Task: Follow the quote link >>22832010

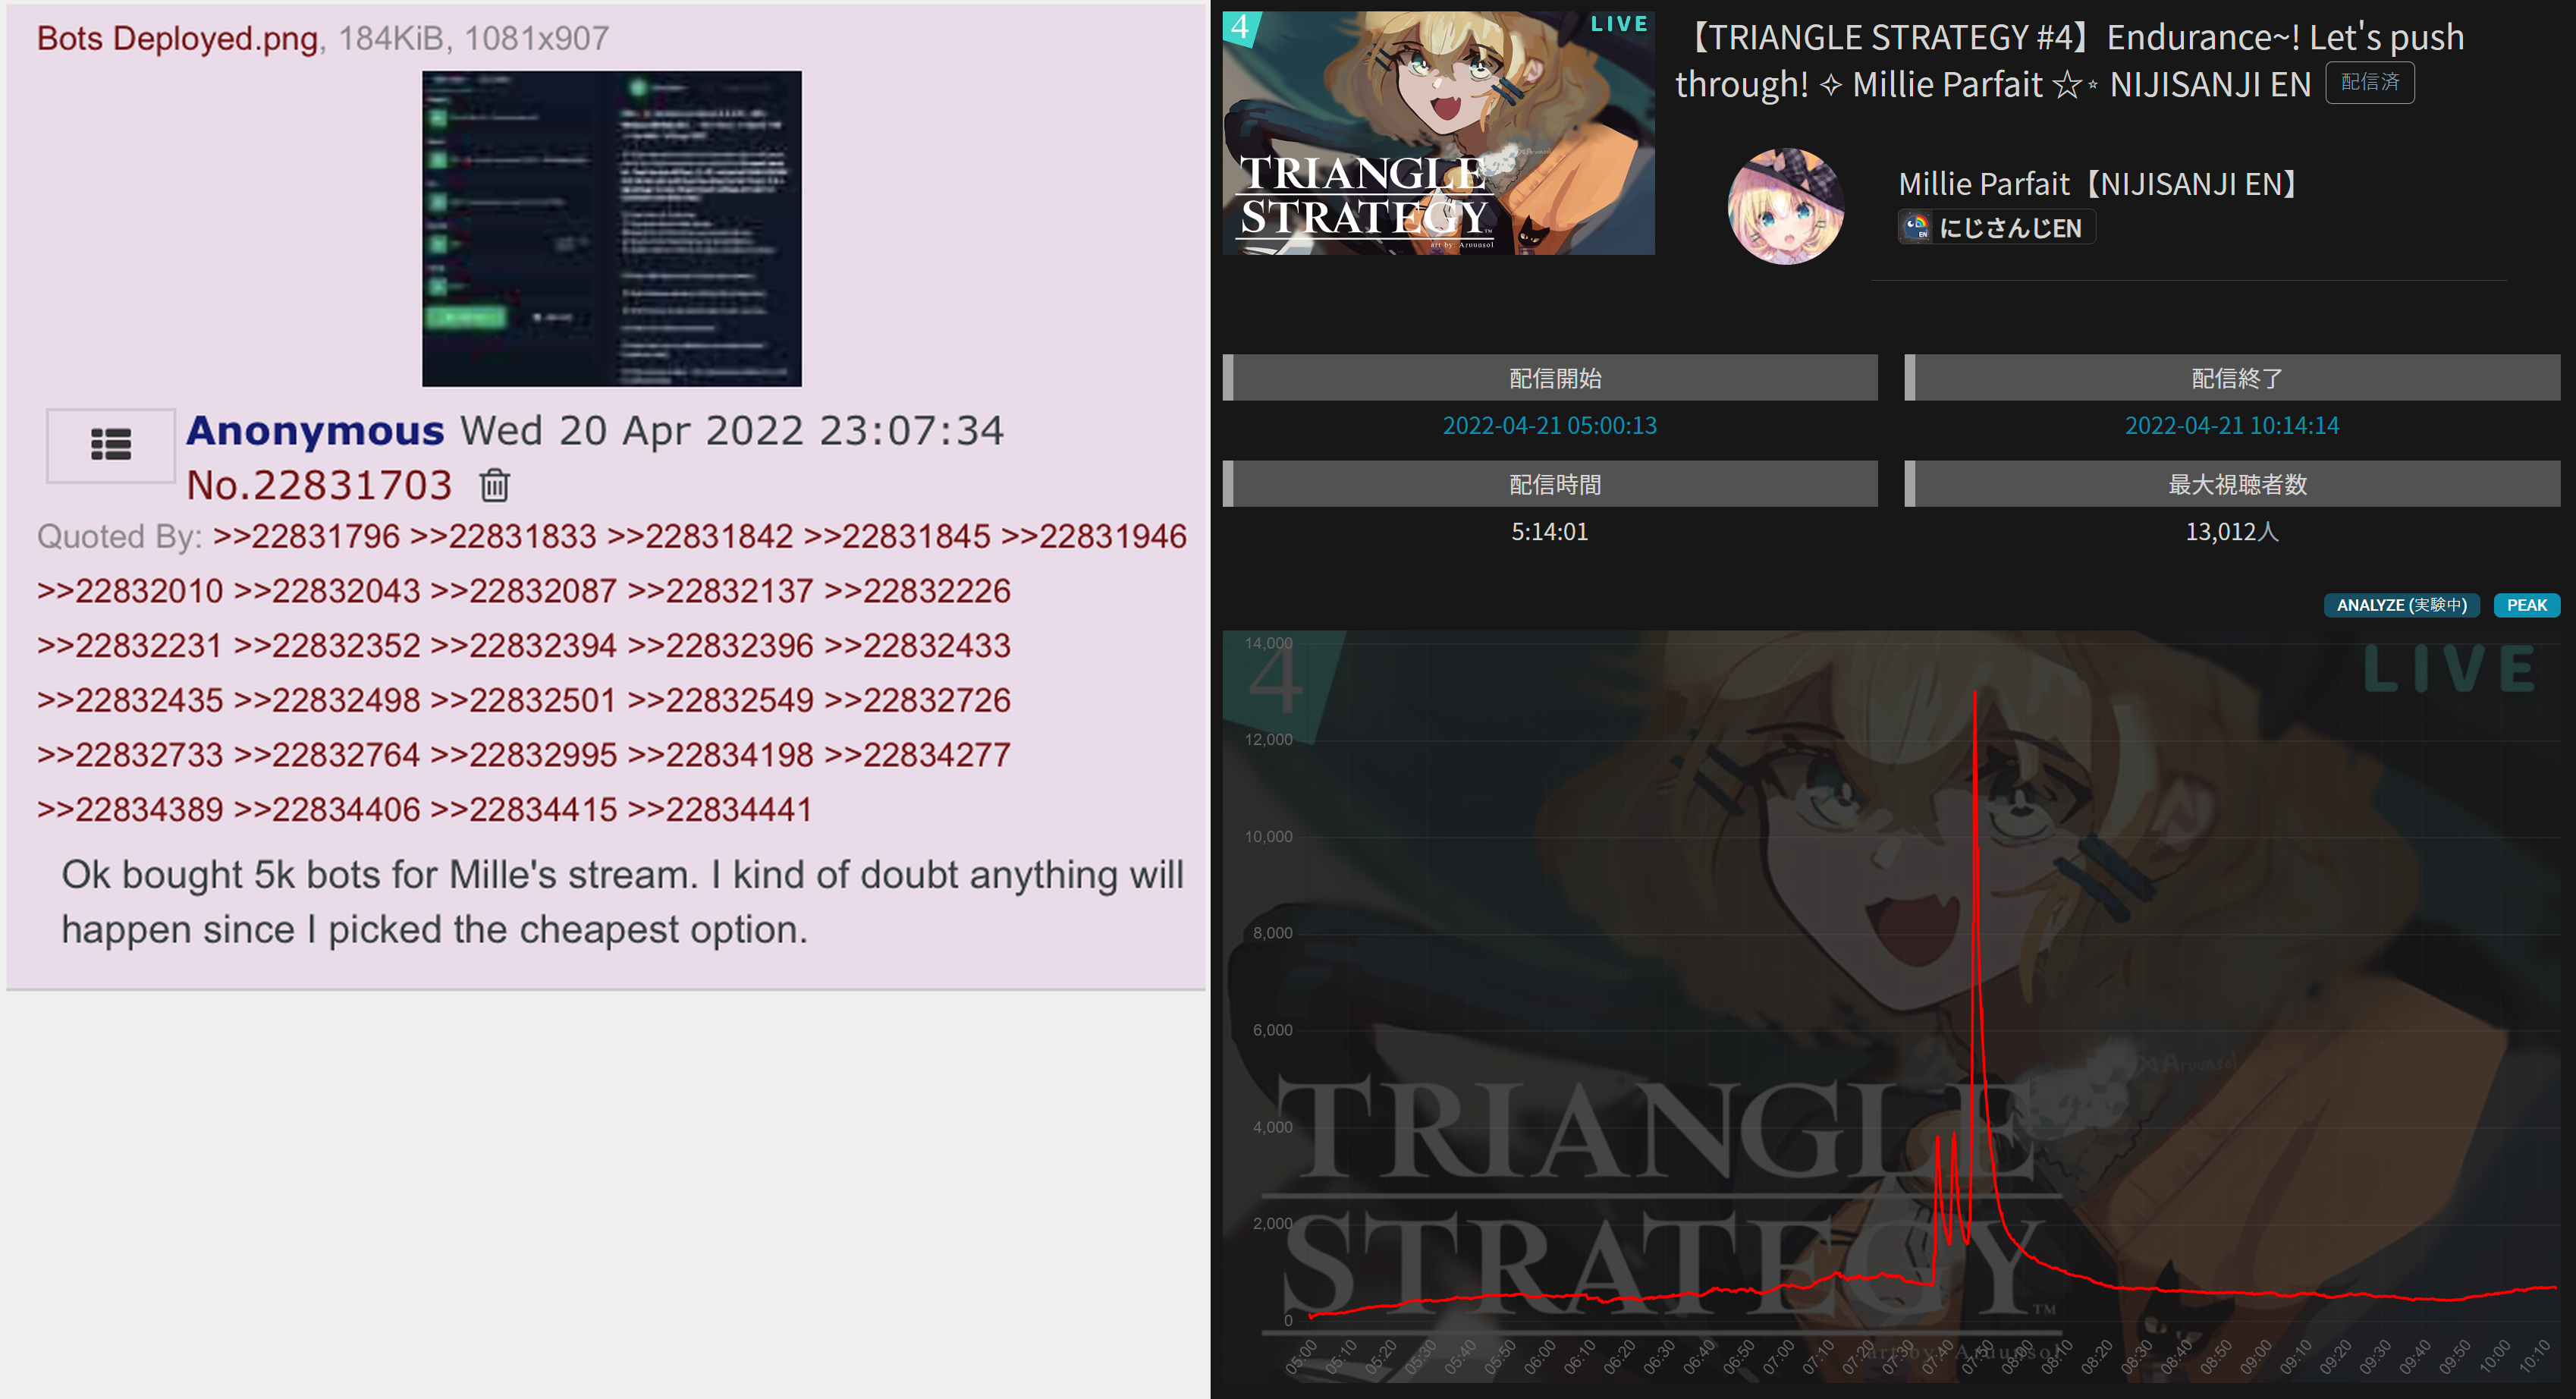Action: coord(130,591)
